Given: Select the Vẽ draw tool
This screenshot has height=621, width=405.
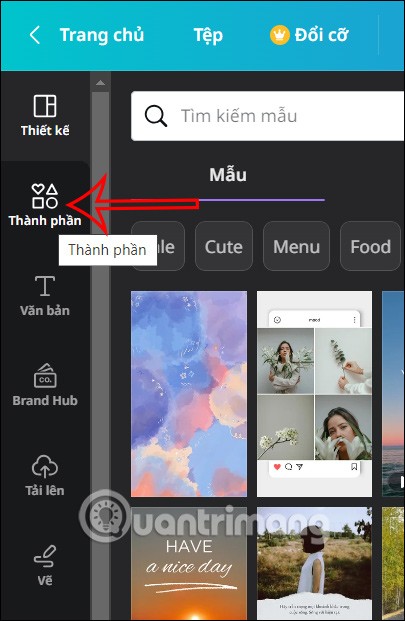Looking at the screenshot, I should 45,556.
